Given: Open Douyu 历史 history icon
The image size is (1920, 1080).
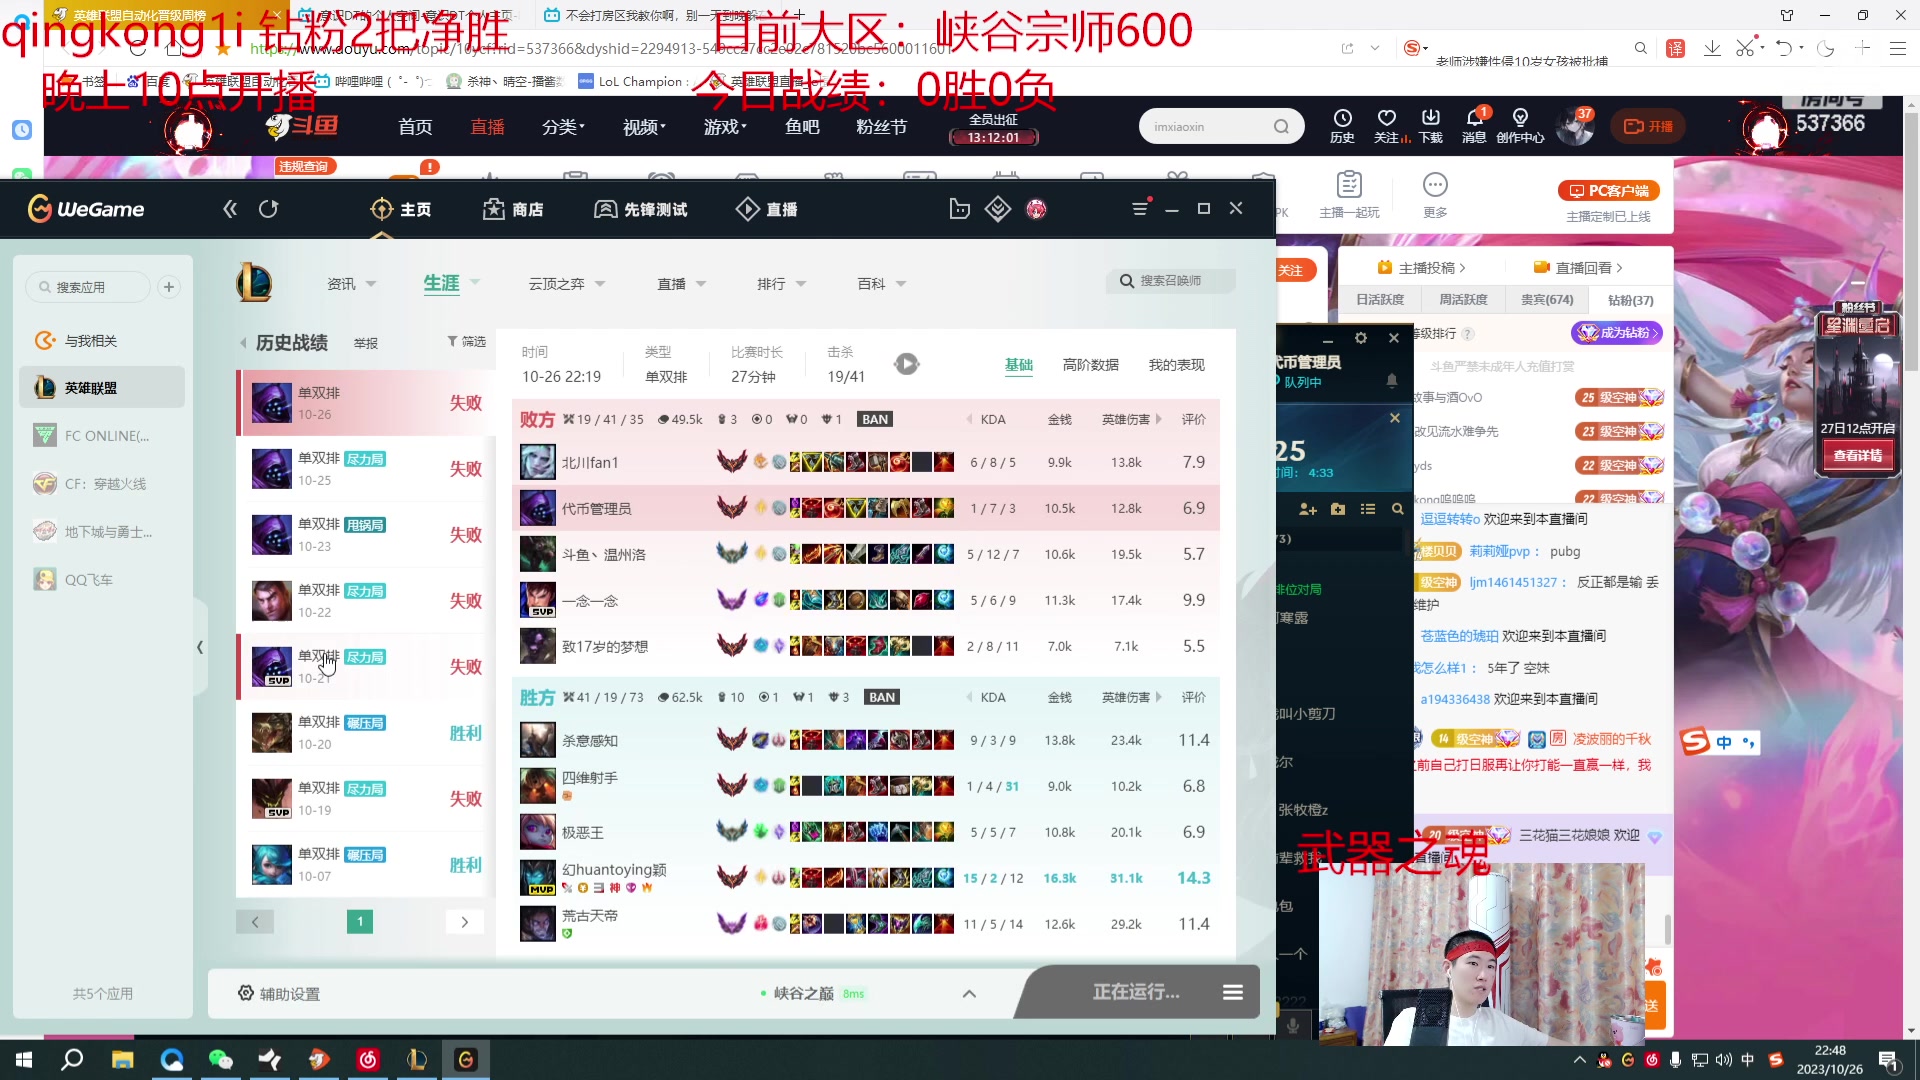Looking at the screenshot, I should (x=1342, y=126).
